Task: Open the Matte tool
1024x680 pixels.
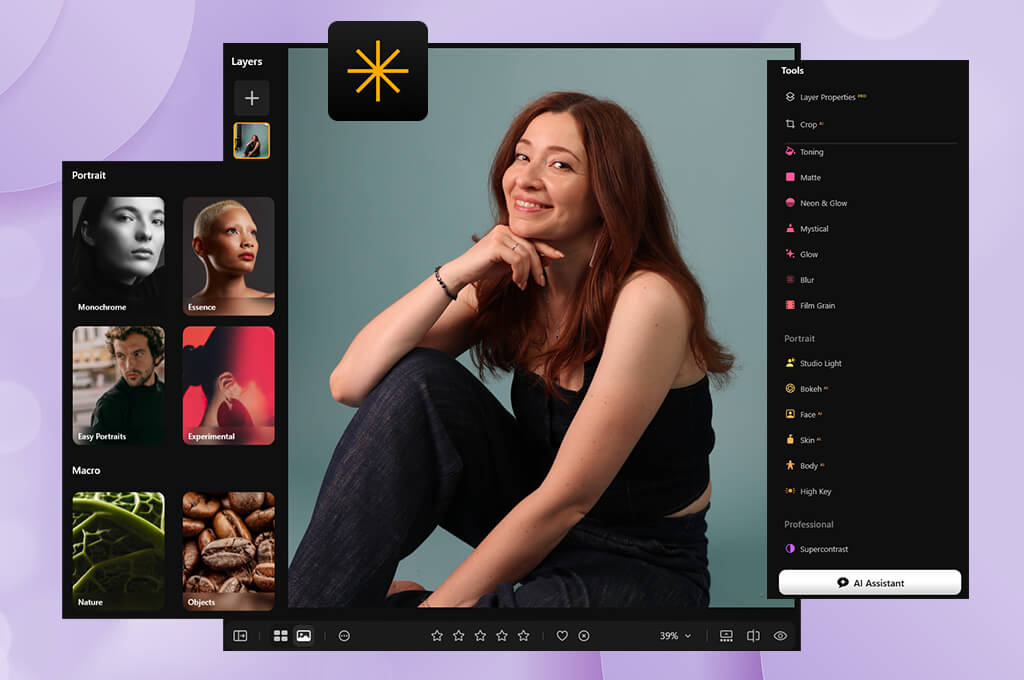Action: click(x=803, y=177)
